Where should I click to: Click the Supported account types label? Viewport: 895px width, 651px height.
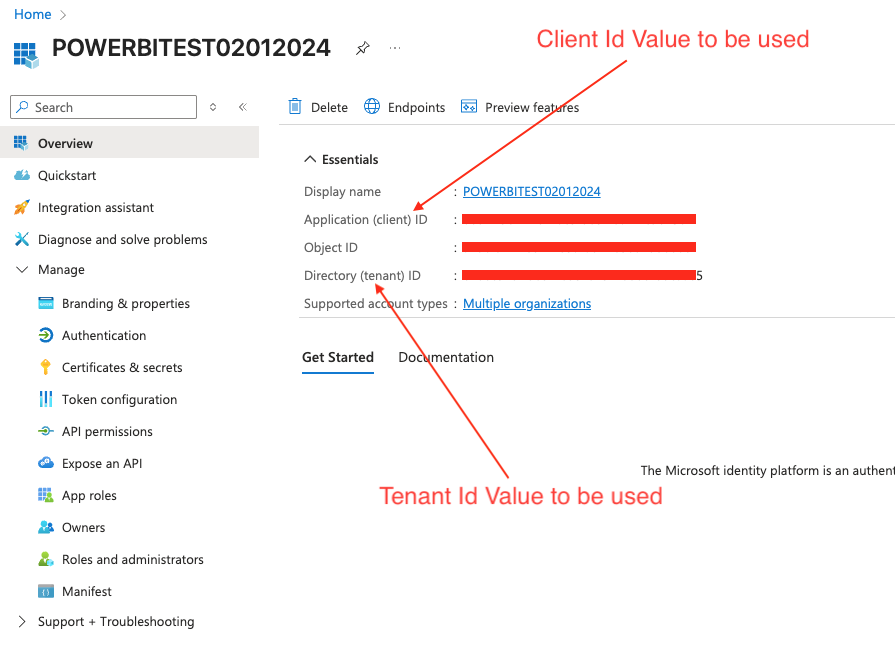click(x=376, y=304)
